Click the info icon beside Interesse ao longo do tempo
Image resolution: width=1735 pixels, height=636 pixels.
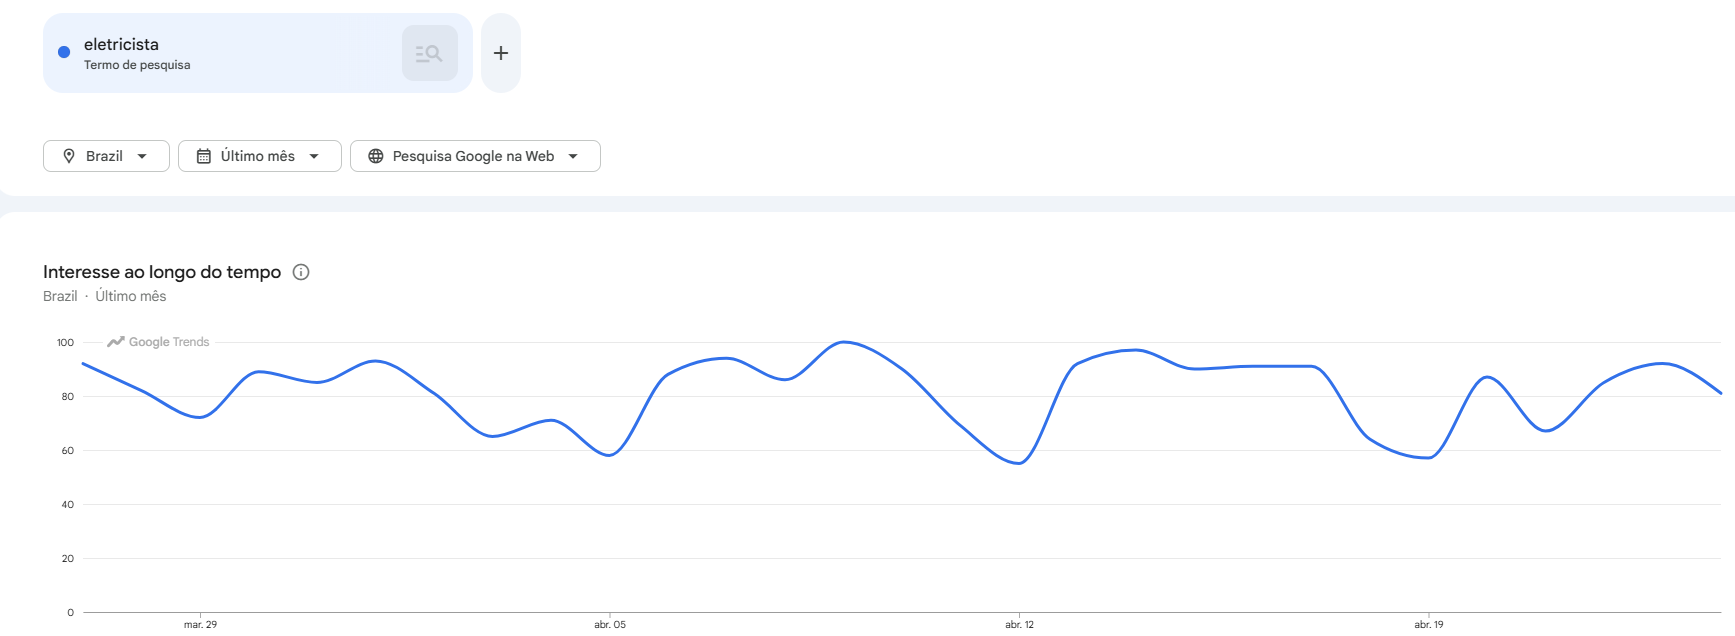pos(301,272)
